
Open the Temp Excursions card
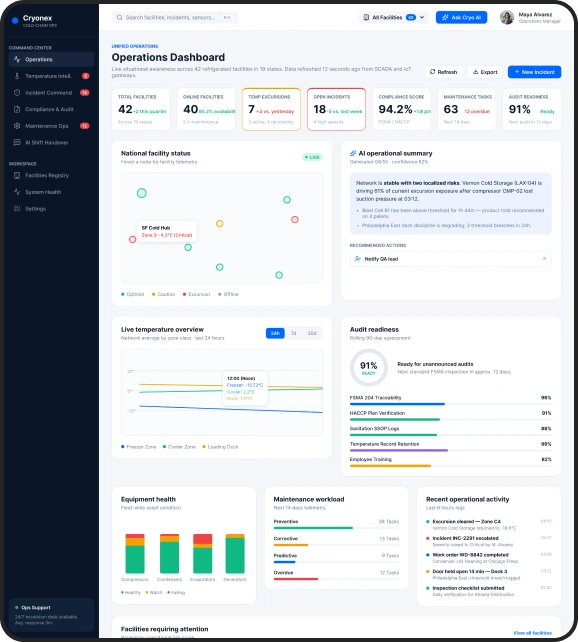click(271, 109)
